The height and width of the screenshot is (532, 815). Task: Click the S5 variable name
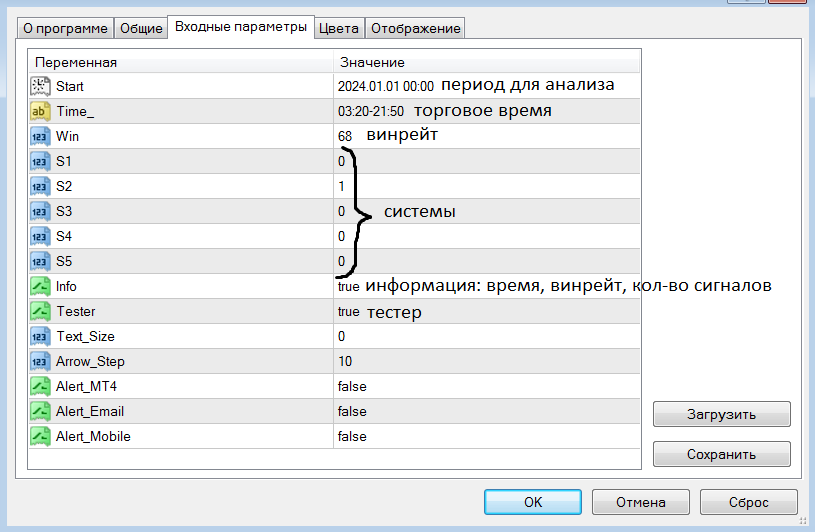pos(64,261)
